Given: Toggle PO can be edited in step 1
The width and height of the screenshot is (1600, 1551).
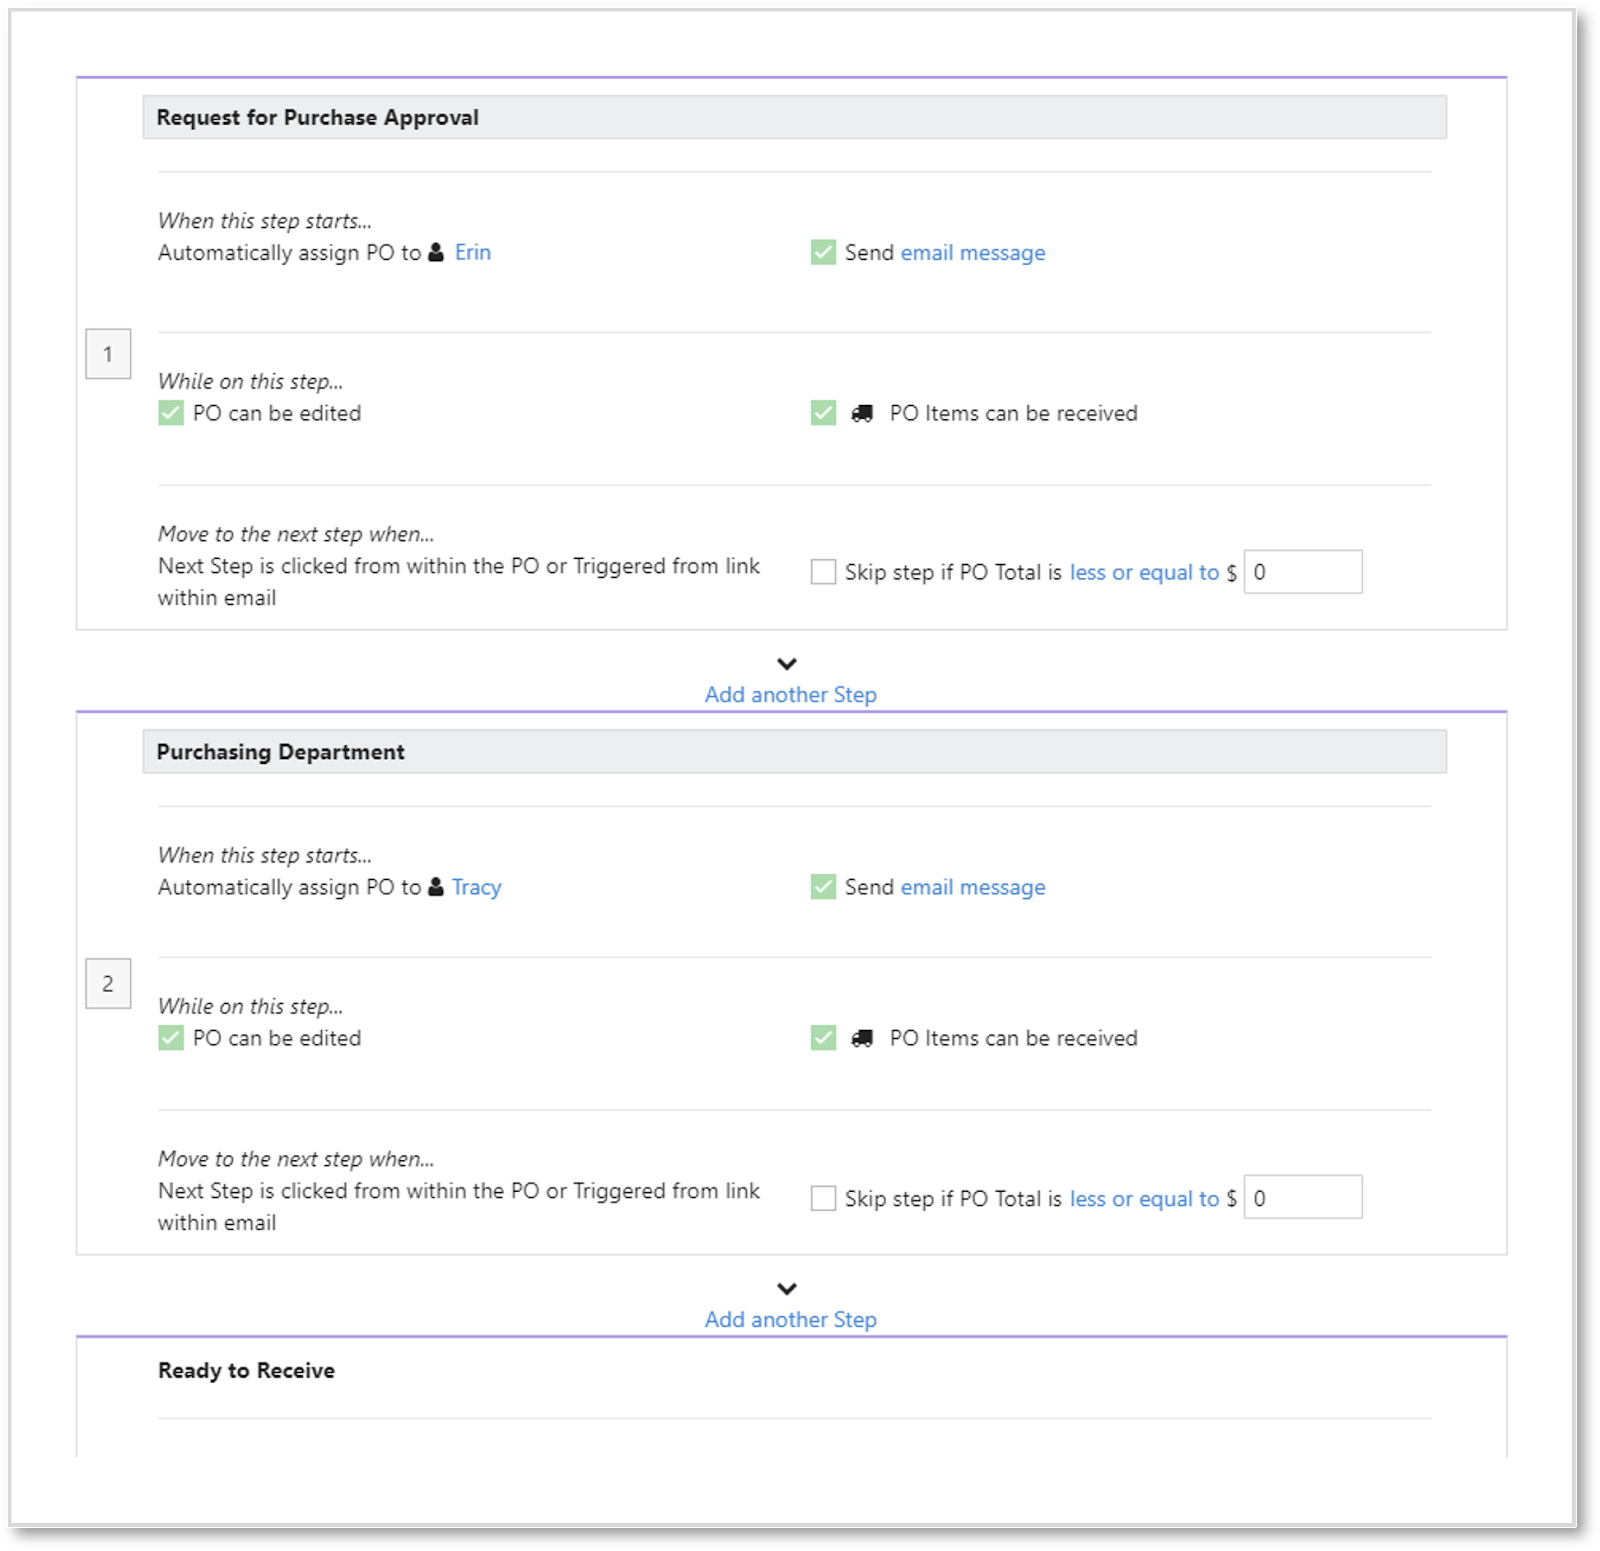Looking at the screenshot, I should point(171,414).
